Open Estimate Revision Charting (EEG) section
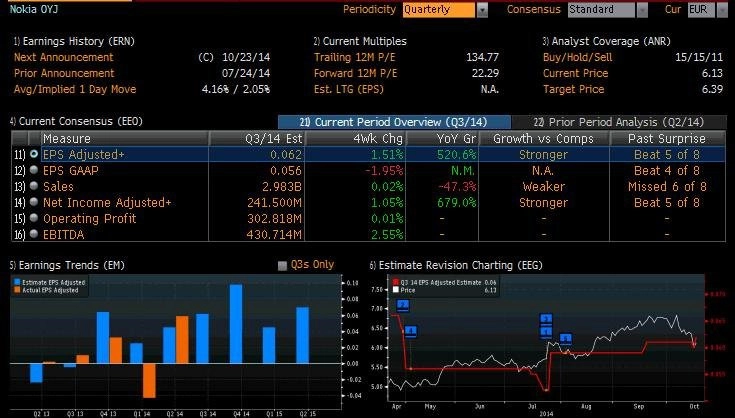The width and height of the screenshot is (735, 418). point(456,265)
